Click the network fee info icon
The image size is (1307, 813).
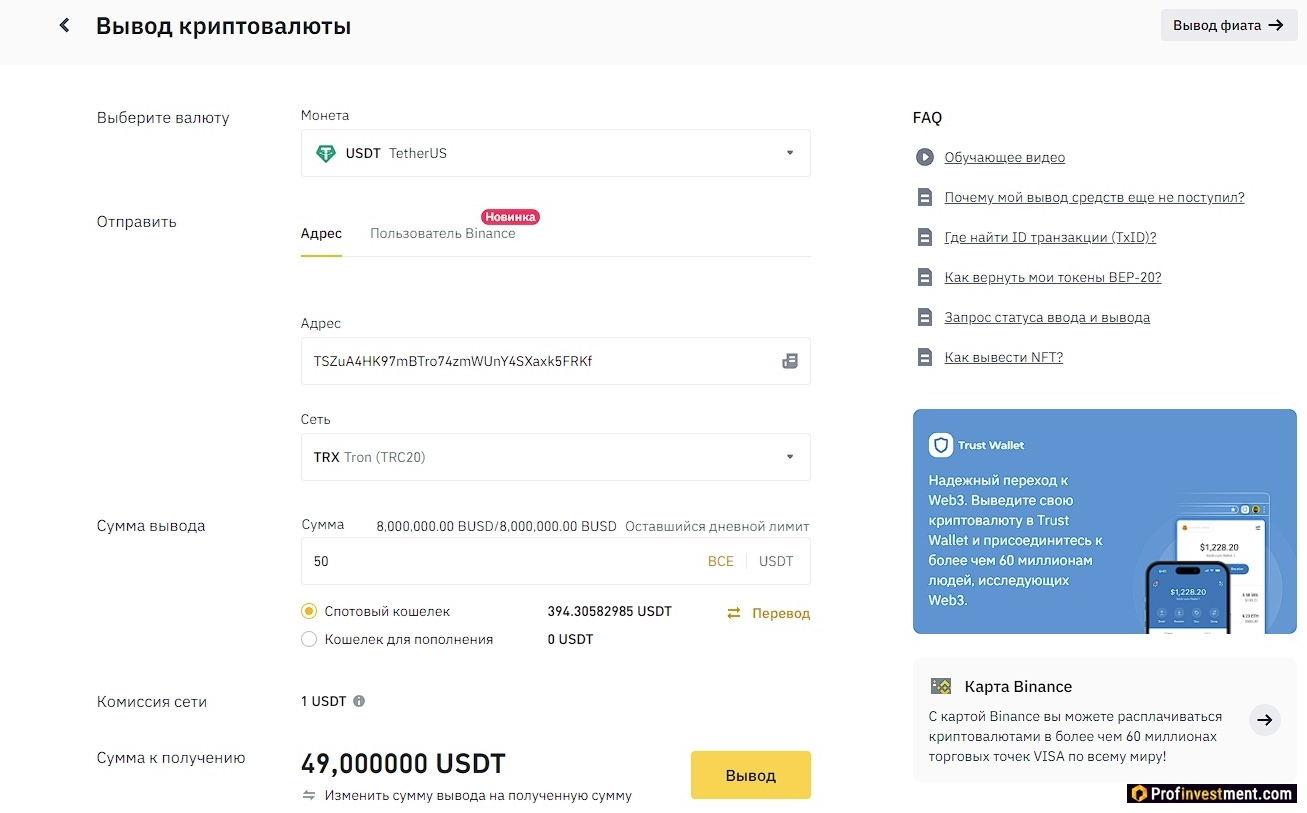(x=359, y=701)
